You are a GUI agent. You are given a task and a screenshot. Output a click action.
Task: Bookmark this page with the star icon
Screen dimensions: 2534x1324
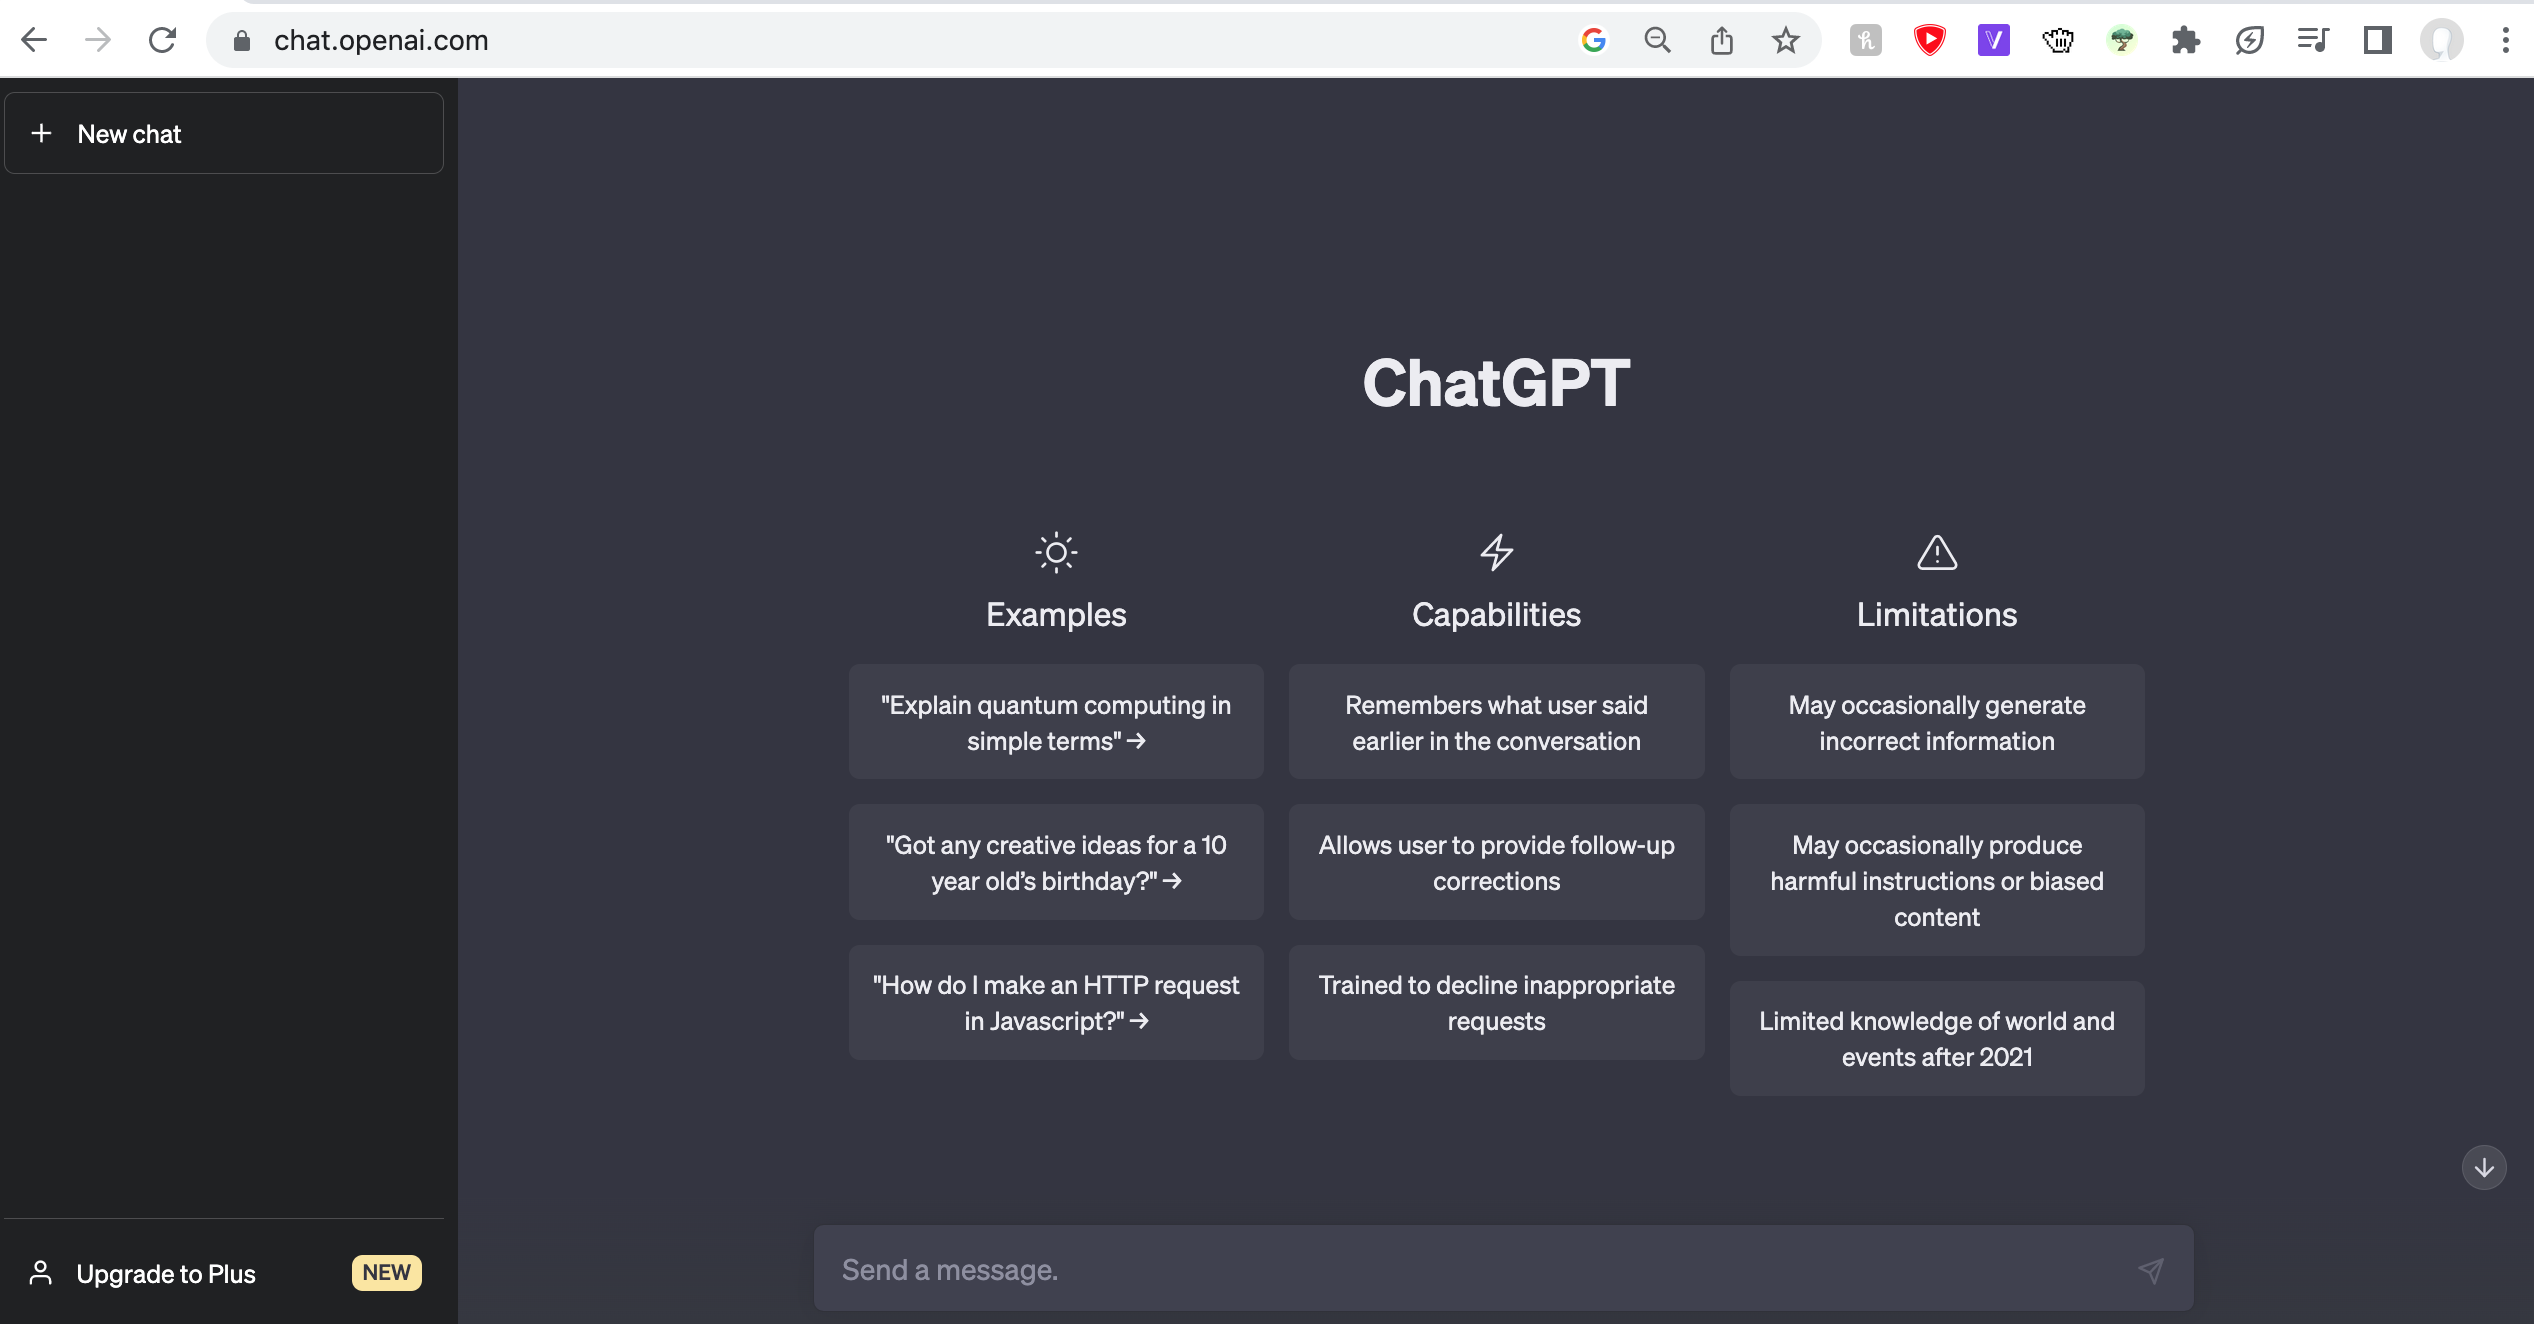(x=1785, y=40)
